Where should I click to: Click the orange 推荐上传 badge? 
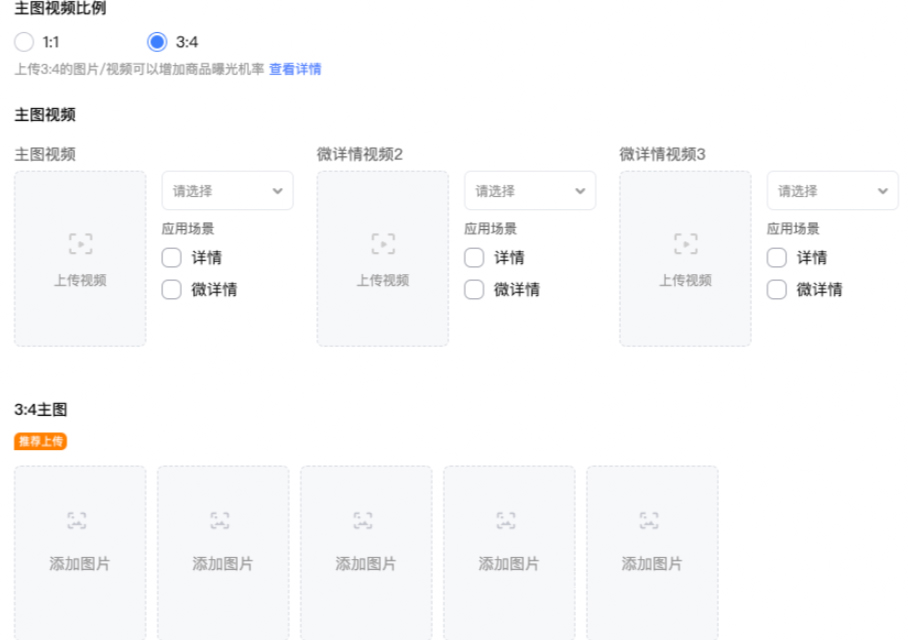point(41,441)
